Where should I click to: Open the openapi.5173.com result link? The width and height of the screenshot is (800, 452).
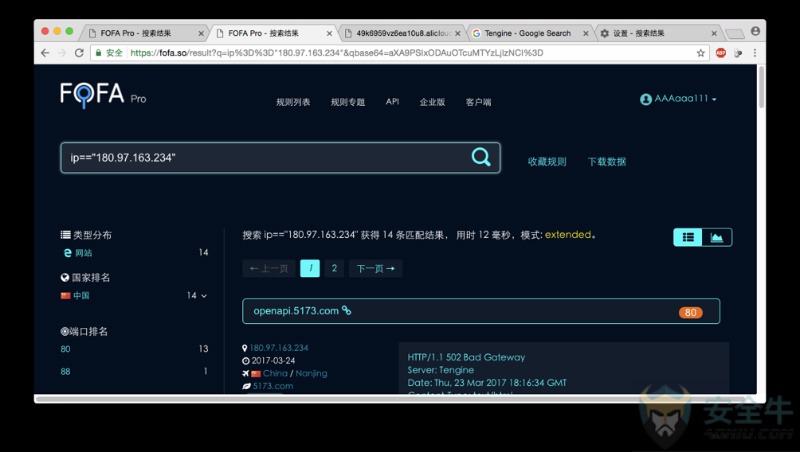pyautogui.click(x=296, y=311)
